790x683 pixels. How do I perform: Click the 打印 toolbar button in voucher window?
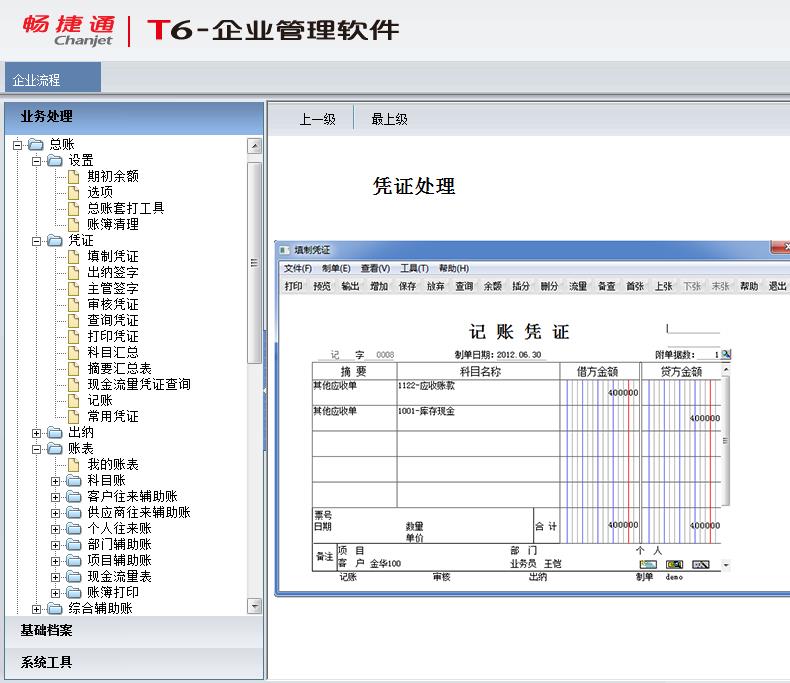[x=293, y=286]
